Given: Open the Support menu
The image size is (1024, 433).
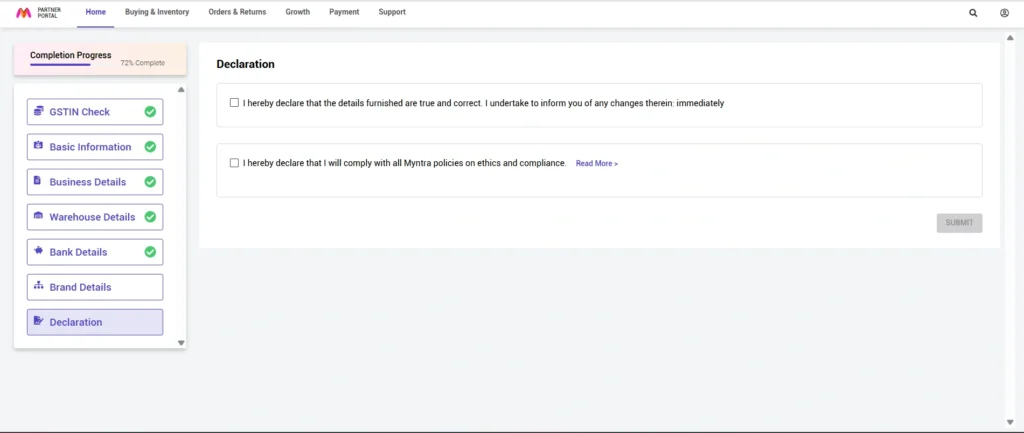Looking at the screenshot, I should [x=392, y=12].
